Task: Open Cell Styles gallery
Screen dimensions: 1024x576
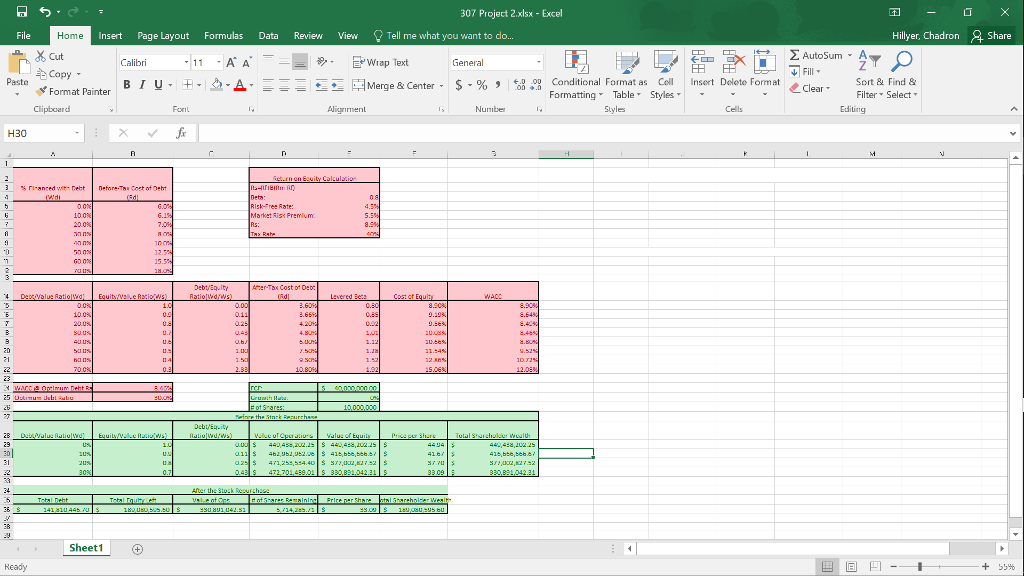Action: 665,75
